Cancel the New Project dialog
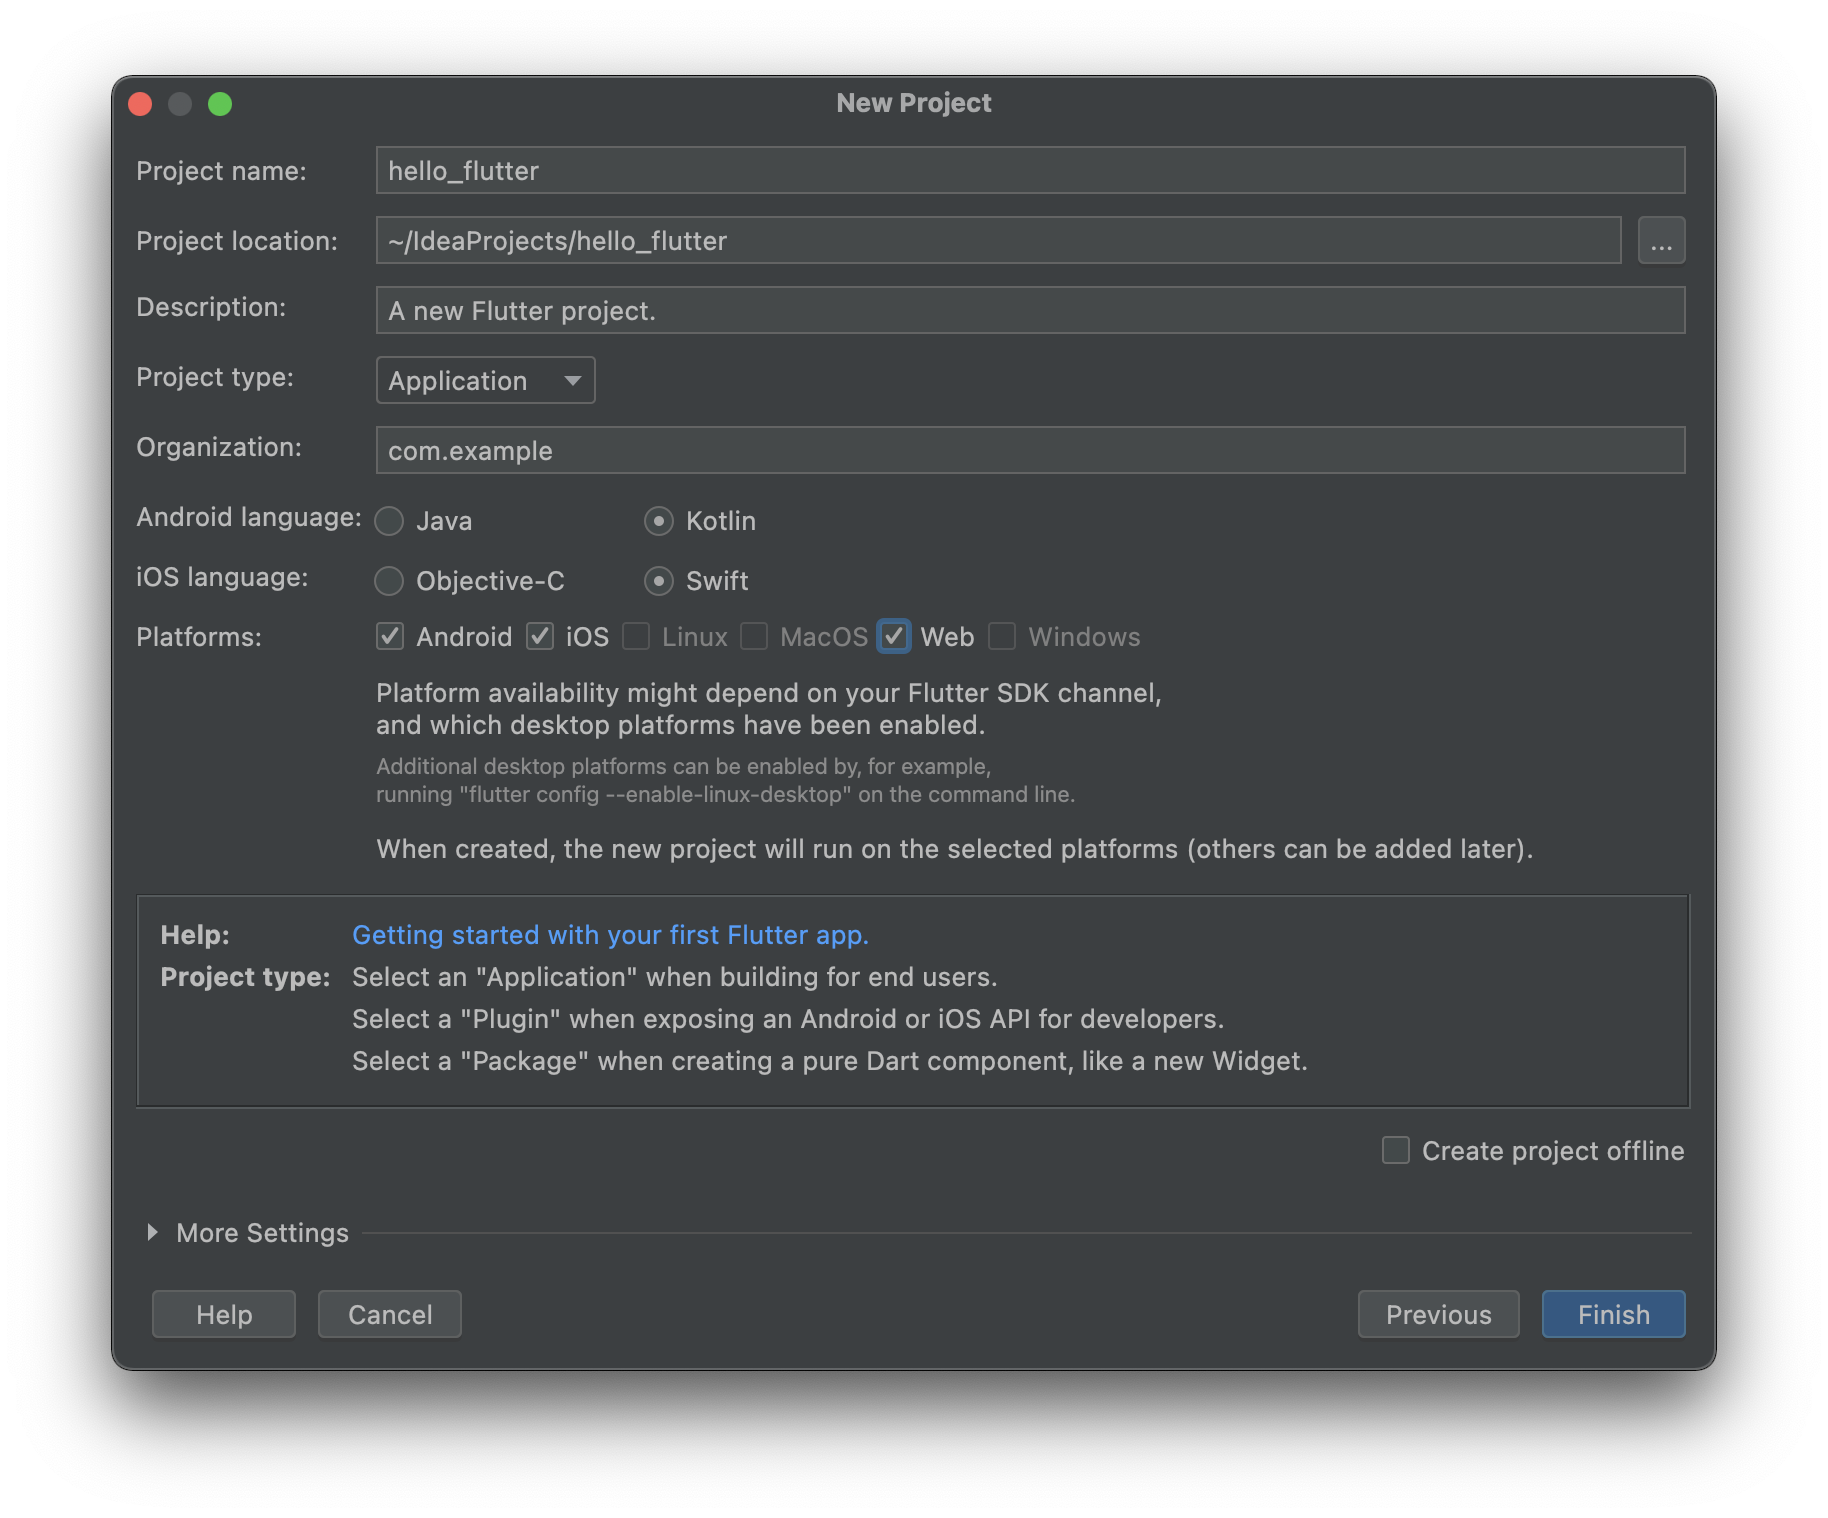Image resolution: width=1828 pixels, height=1518 pixels. 390,1314
